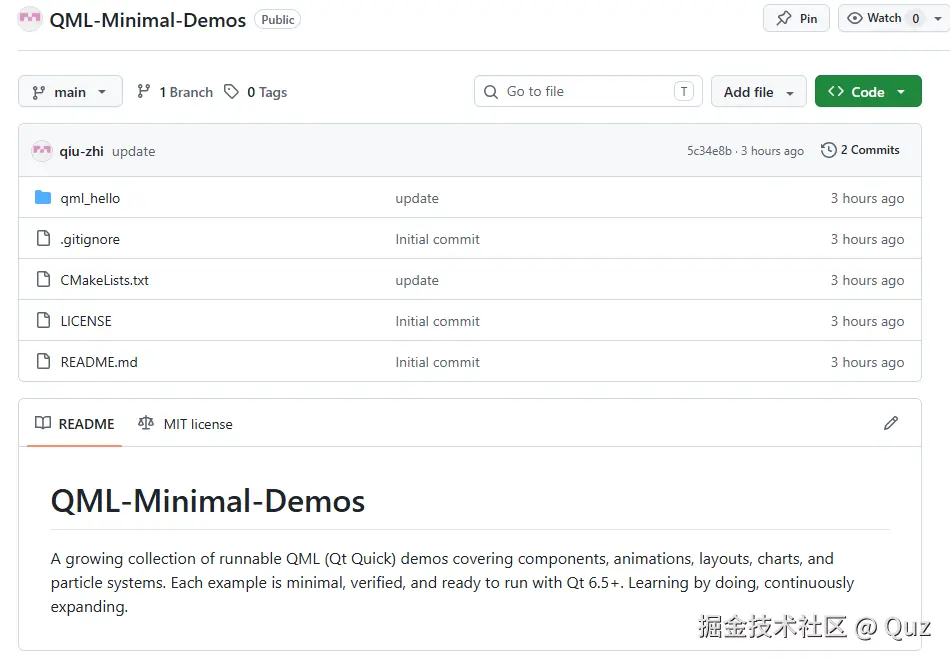Open the 1 Branch link
The height and width of the screenshot is (660, 950).
(175, 92)
